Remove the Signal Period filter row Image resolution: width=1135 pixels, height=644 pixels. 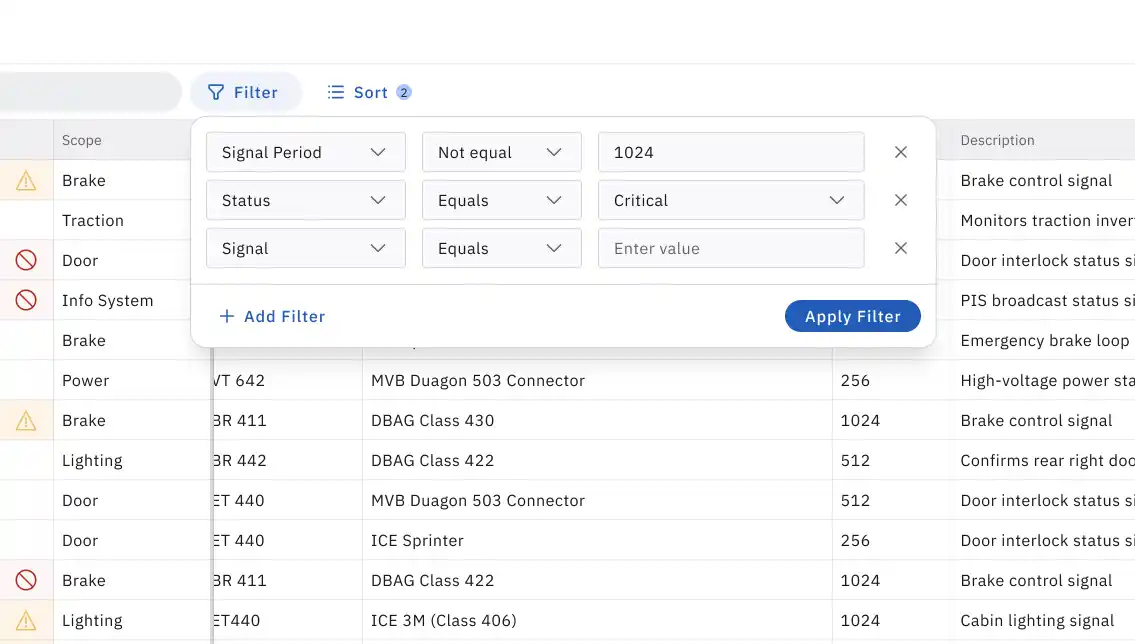click(900, 152)
